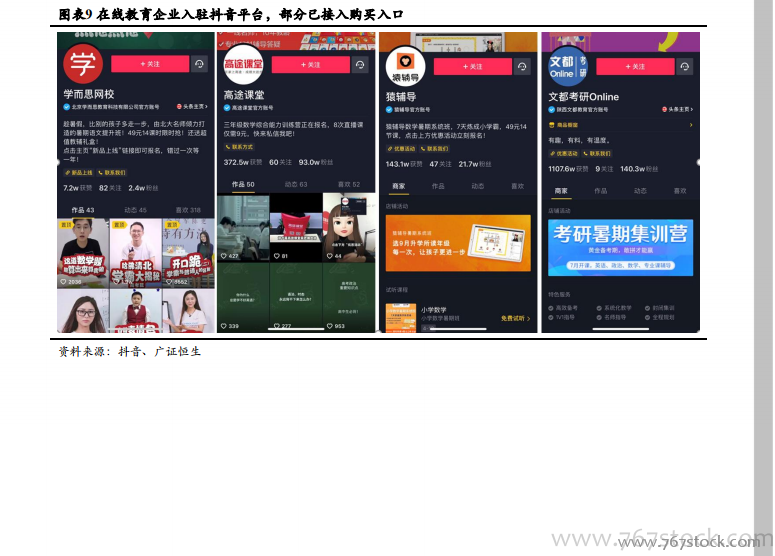Image resolution: width=775 pixels, height=556 pixels.
Task: Click heart icon on 高途课堂 video with 339 likes
Action: tap(224, 326)
